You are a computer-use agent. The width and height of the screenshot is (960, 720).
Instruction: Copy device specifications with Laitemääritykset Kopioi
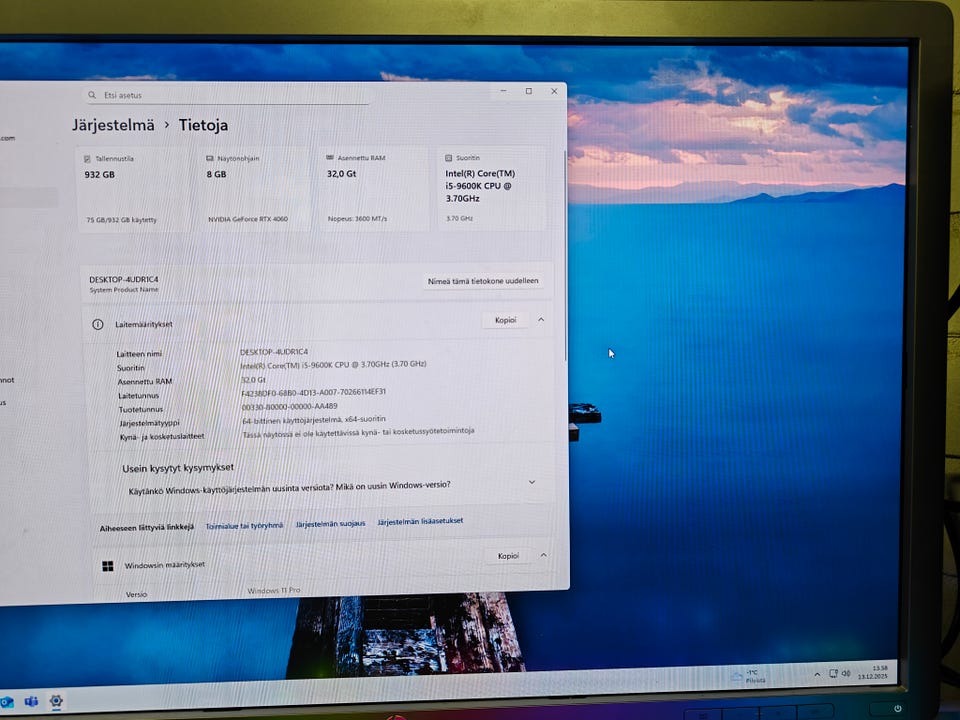point(505,320)
